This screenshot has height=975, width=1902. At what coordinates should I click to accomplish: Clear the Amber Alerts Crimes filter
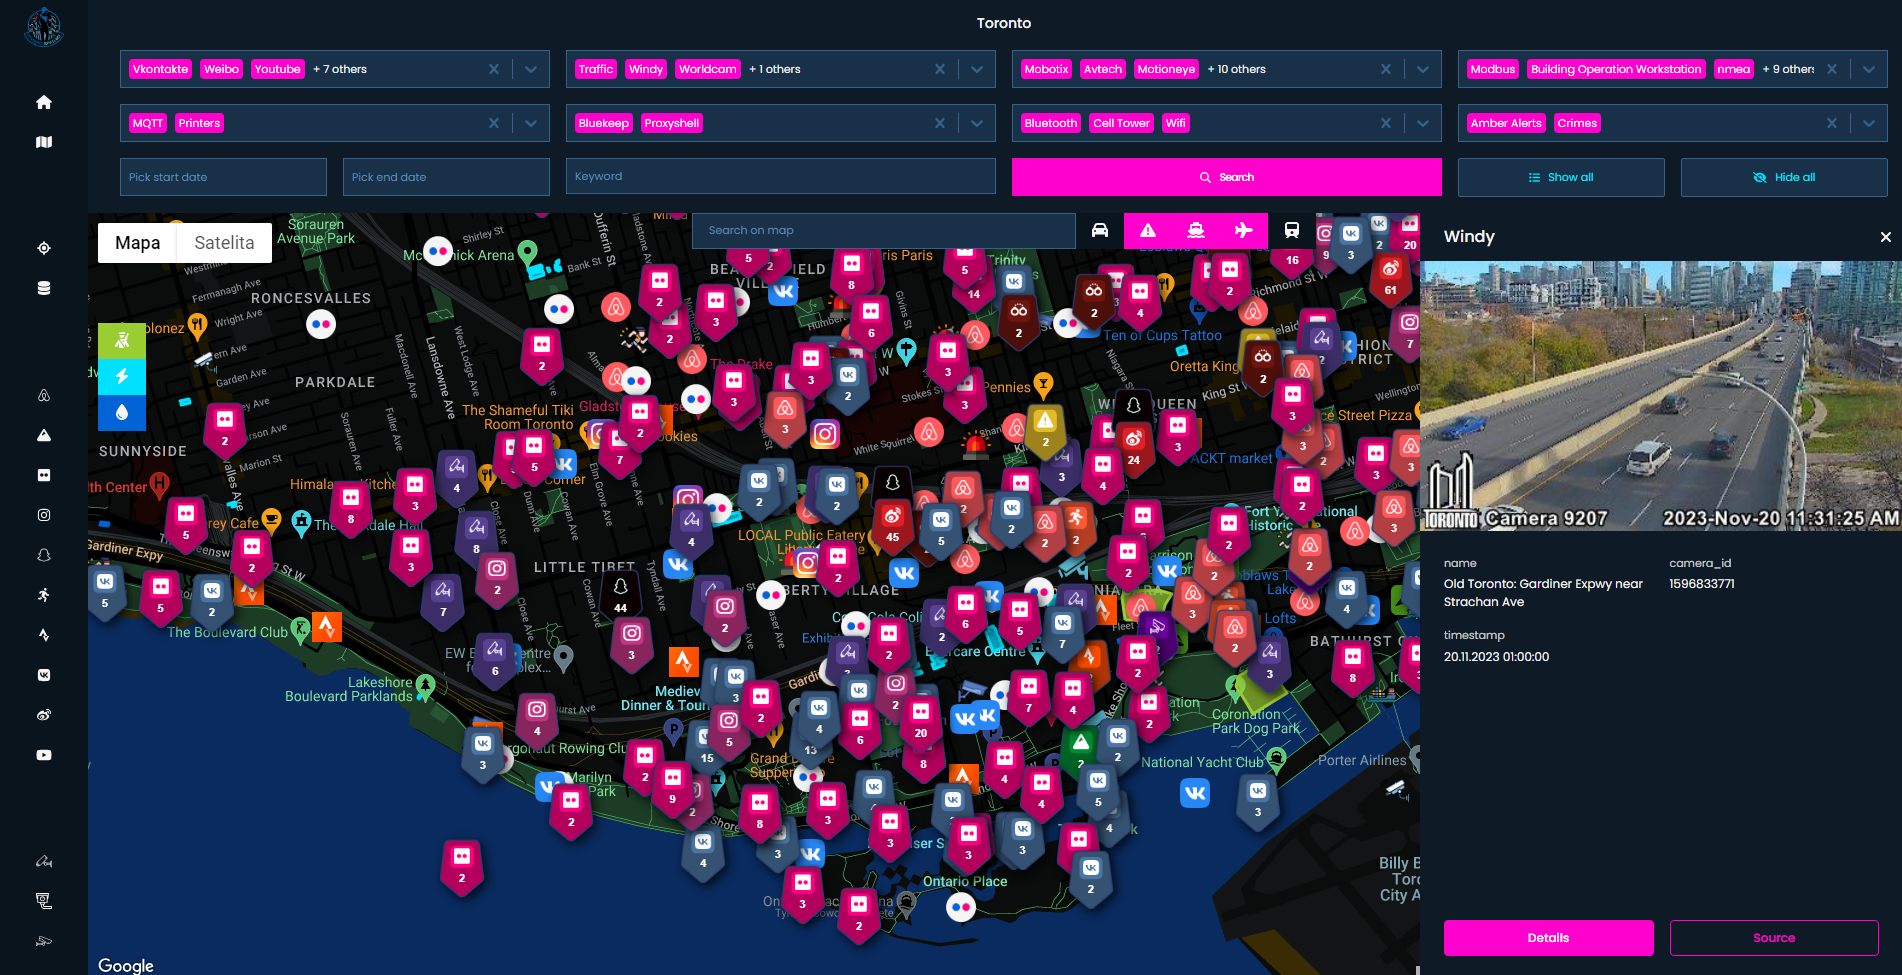pos(1832,123)
